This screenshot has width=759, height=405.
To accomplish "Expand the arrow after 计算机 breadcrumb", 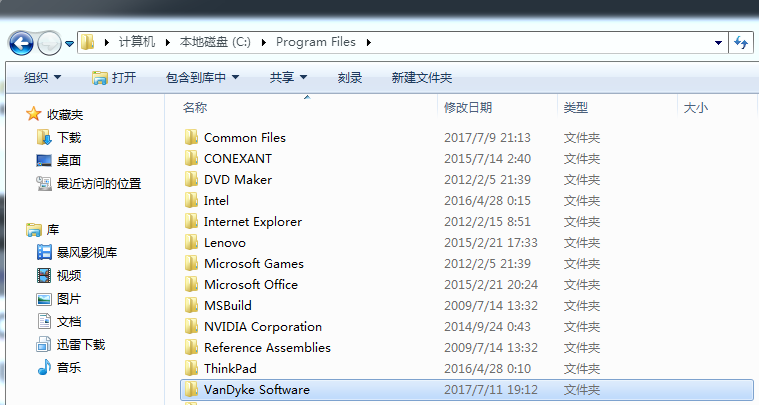I will click(x=167, y=43).
